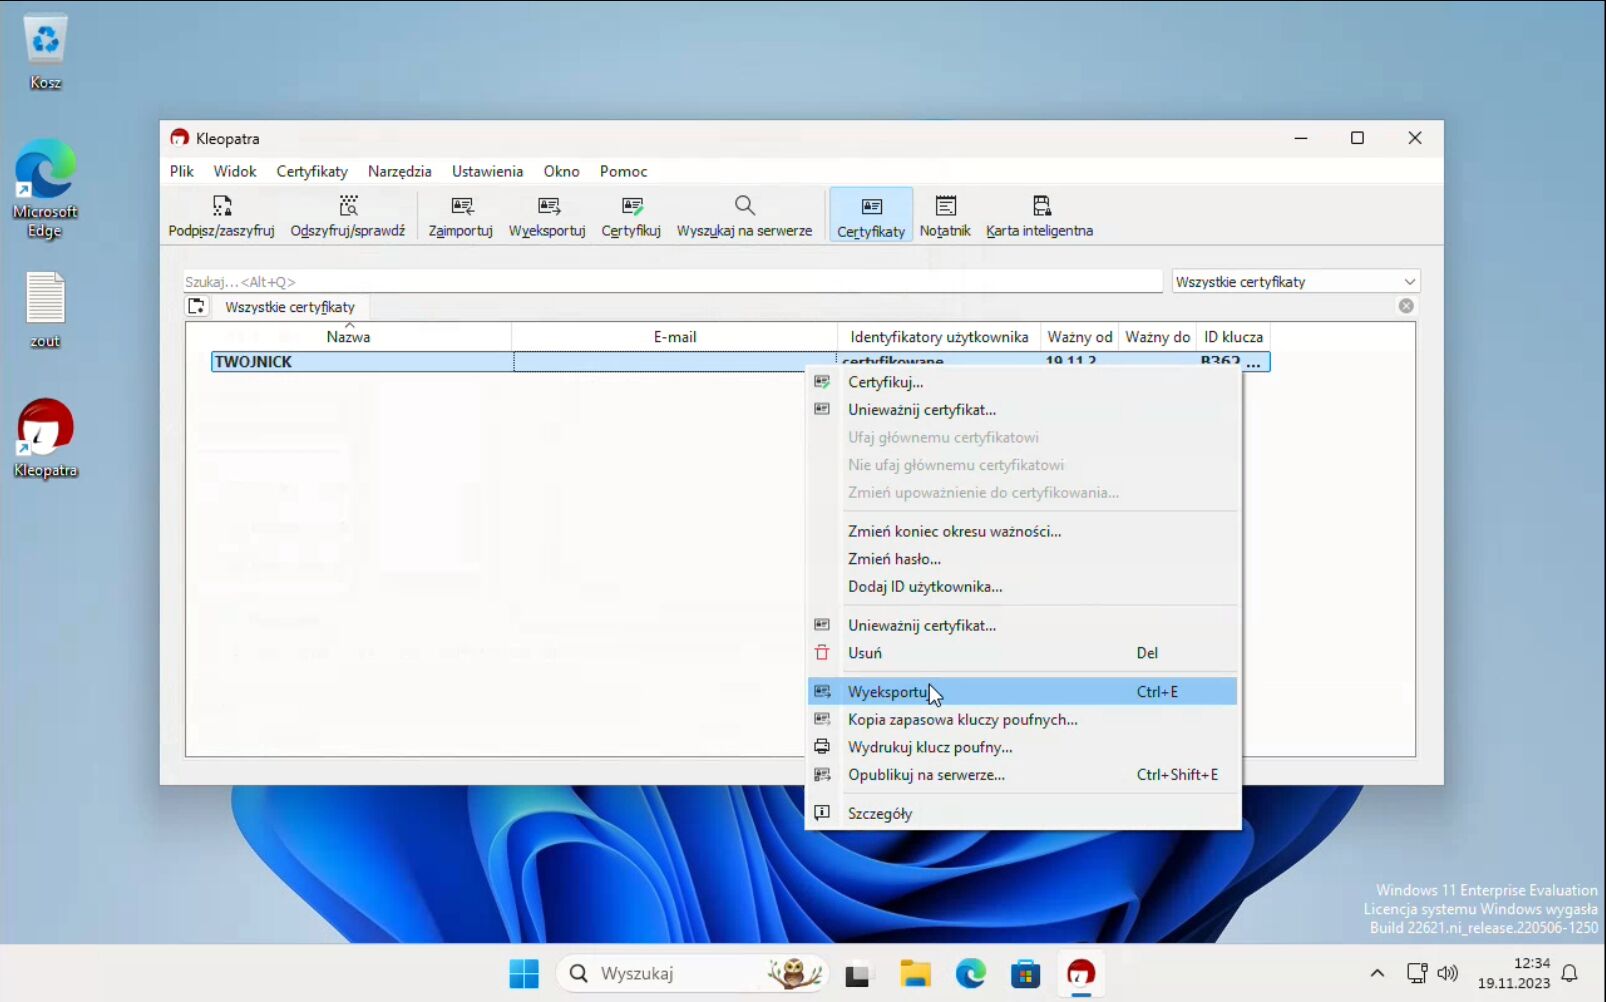Click the Szukaj search input field
Viewport: 1606px width, 1002px height.
coord(672,282)
